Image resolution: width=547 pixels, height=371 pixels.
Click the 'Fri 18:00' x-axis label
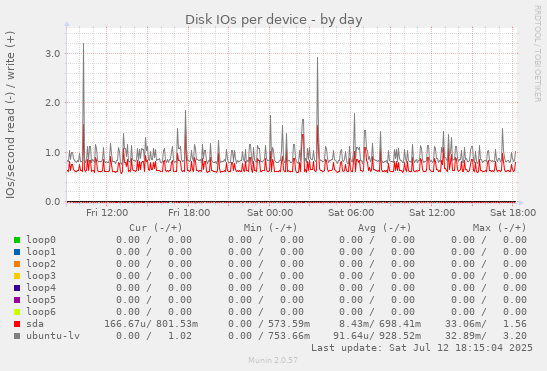[x=189, y=213]
